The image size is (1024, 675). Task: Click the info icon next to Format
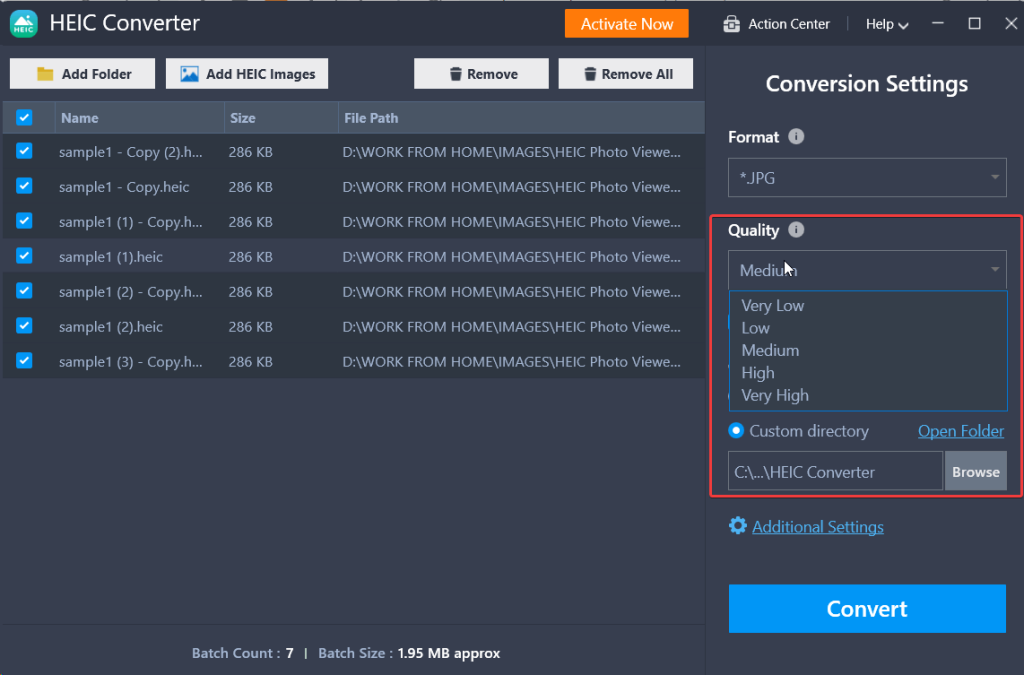(x=795, y=136)
